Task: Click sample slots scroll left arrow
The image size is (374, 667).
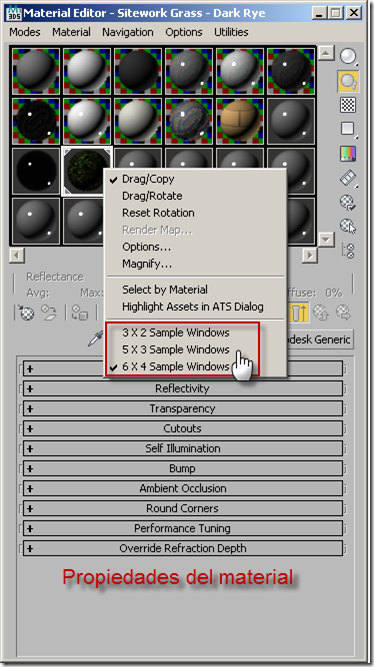Action: pyautogui.click(x=17, y=255)
